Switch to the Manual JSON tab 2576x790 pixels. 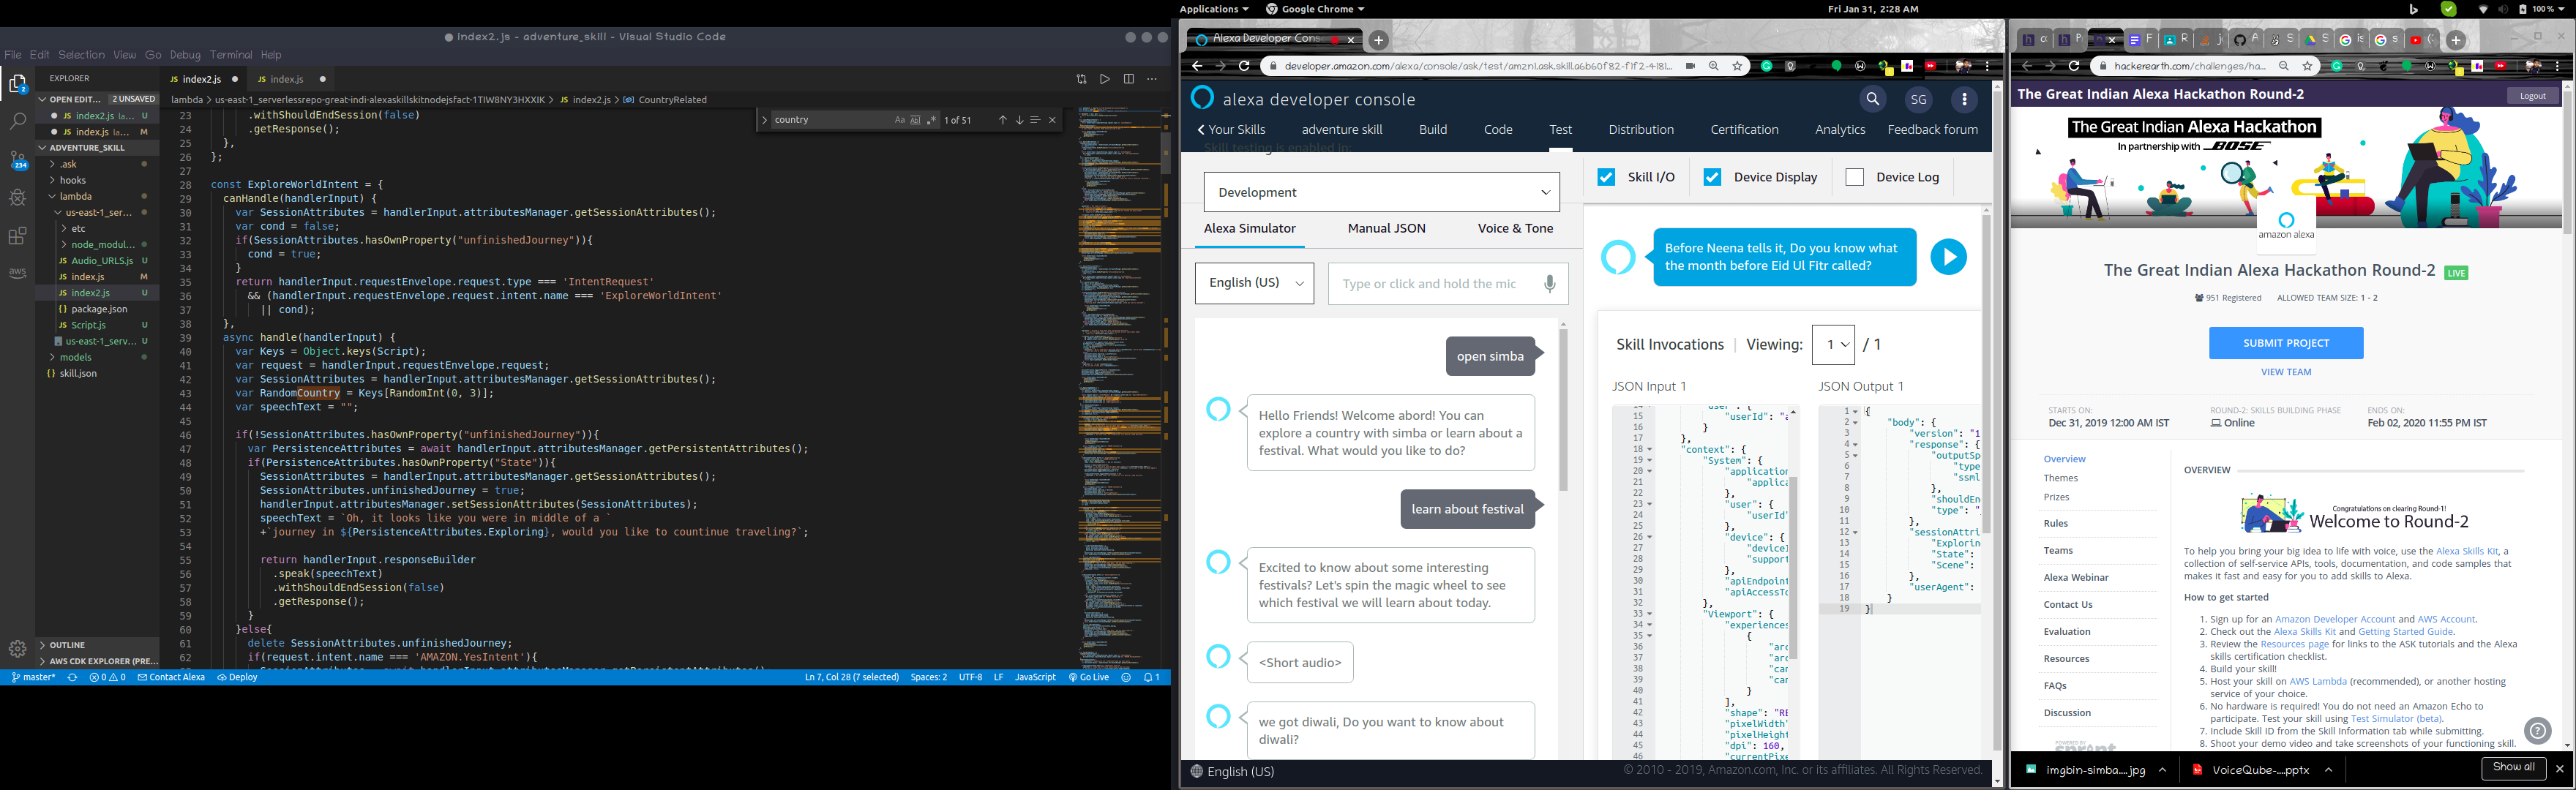[x=1386, y=228]
